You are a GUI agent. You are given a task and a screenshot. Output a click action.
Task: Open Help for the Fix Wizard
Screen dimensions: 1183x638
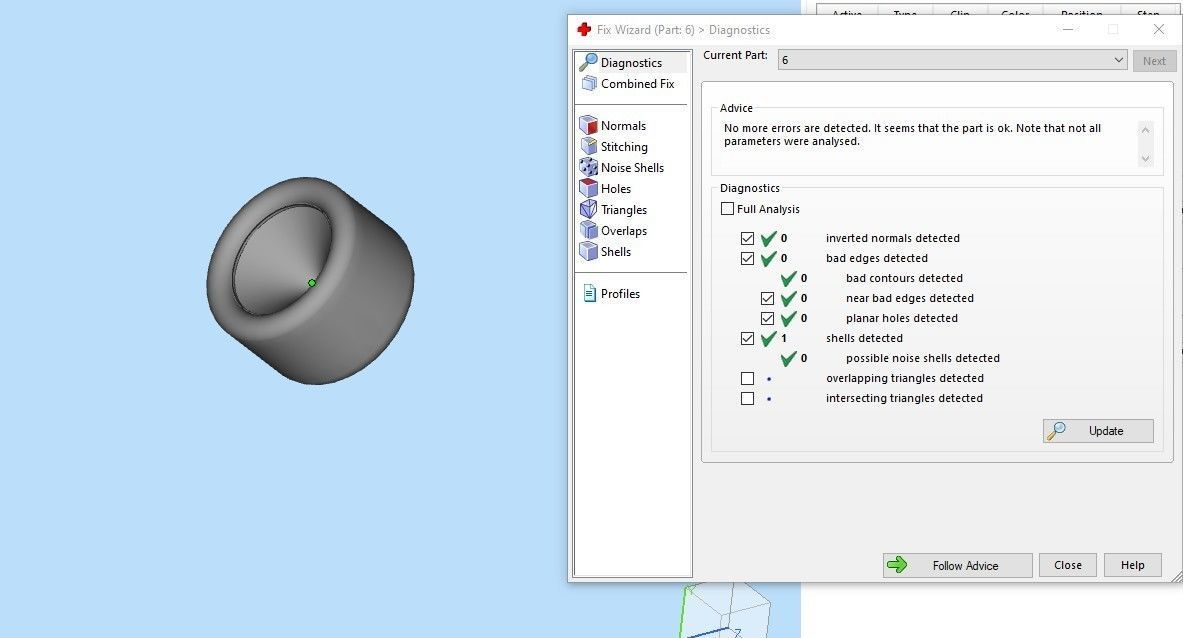coord(1132,565)
